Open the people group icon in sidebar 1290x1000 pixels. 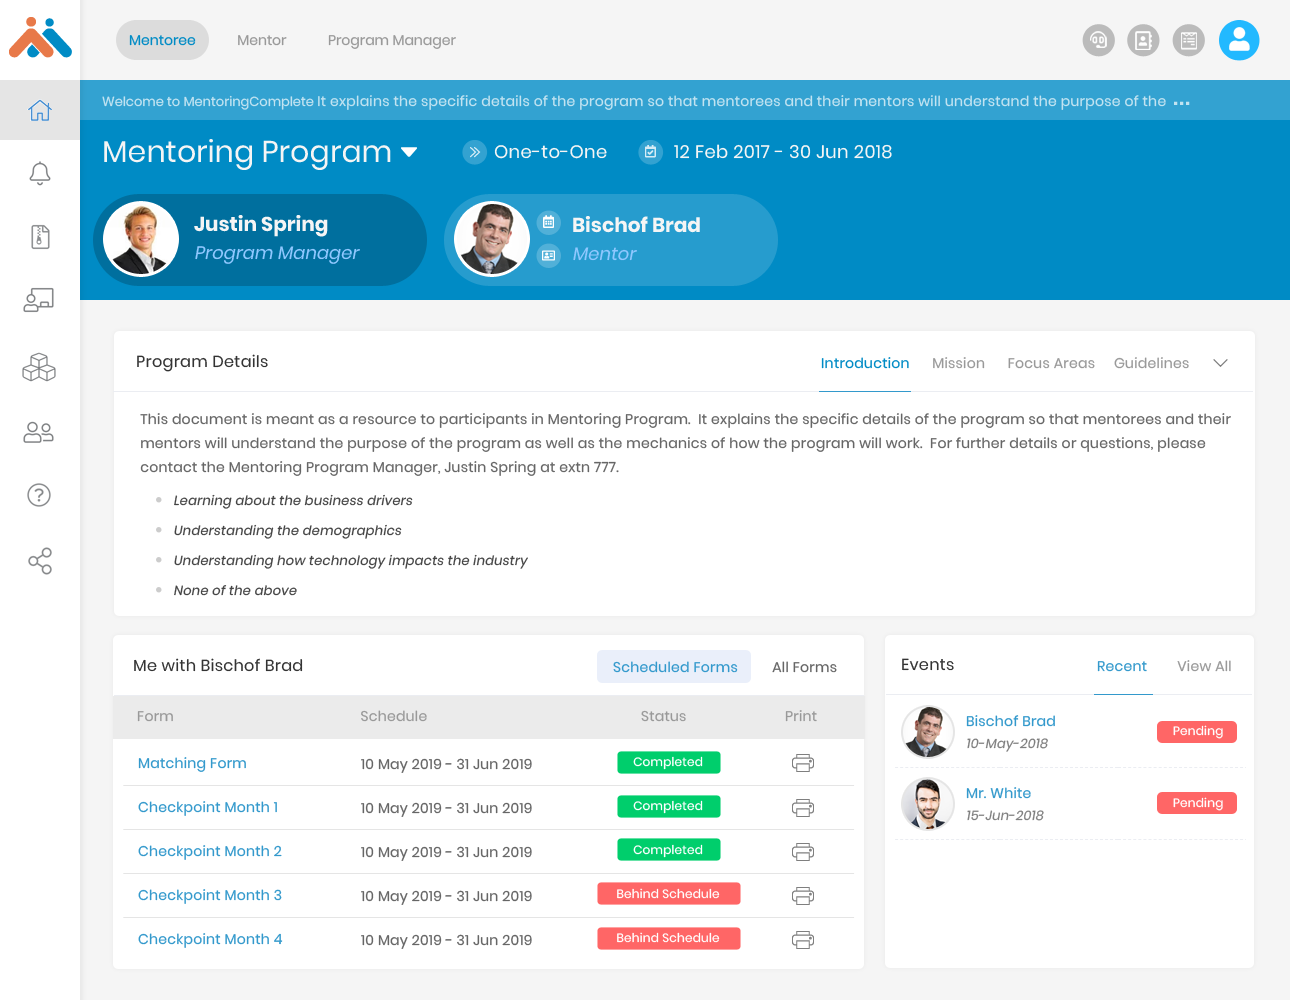pos(39,432)
